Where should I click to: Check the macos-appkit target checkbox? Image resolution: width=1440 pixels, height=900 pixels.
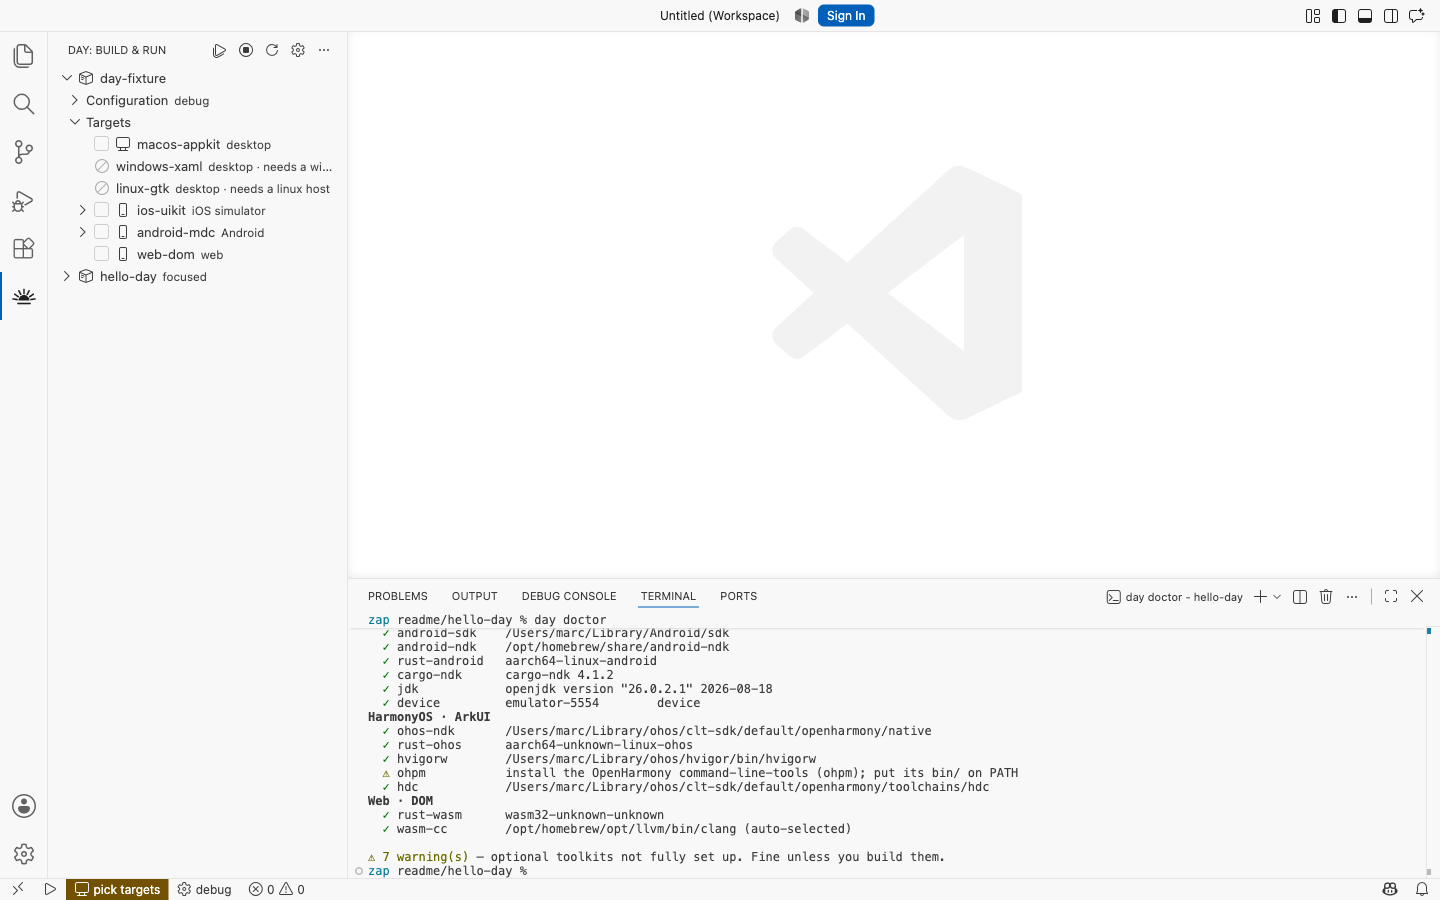tap(102, 144)
